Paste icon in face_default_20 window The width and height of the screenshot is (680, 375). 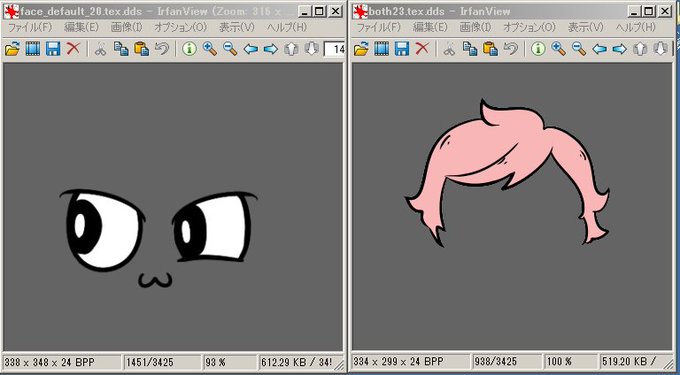point(141,49)
